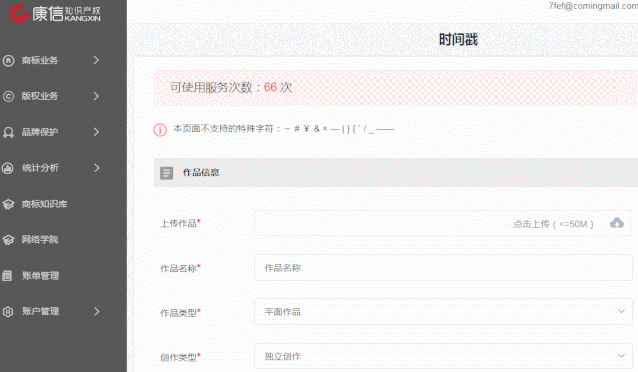The width and height of the screenshot is (638, 372).
Task: Click the account management gear icon
Action: tap(8, 312)
